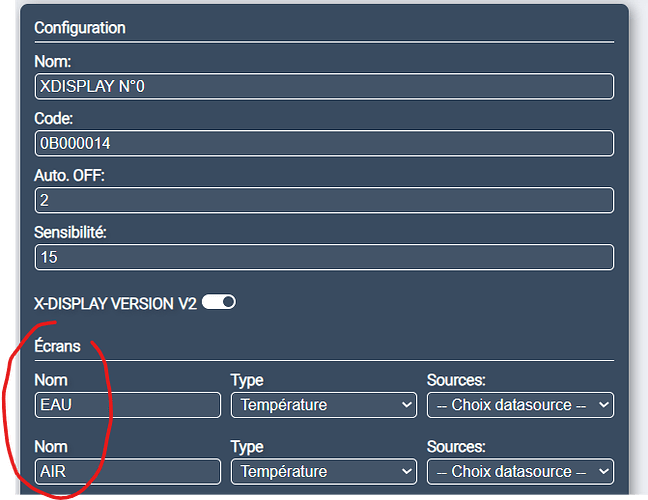Click the Auto. OFF: field label
This screenshot has width=648, height=500.
point(69,175)
